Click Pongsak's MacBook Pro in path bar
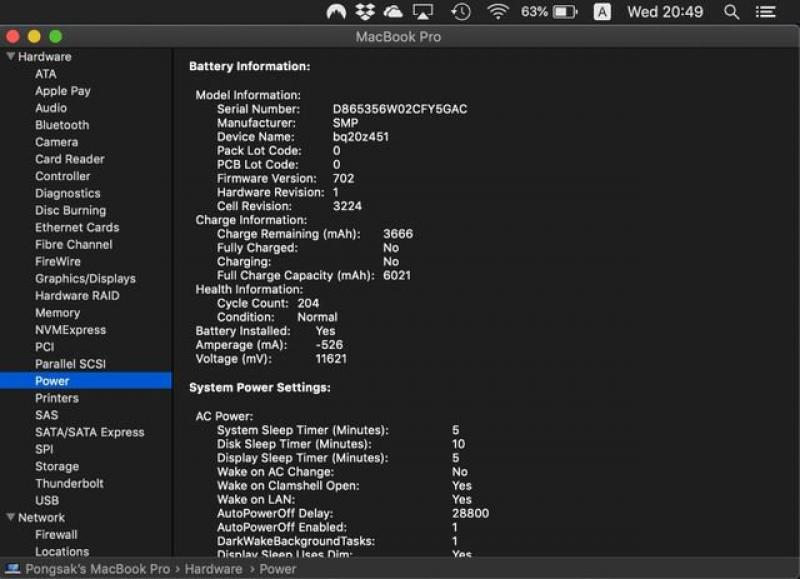The width and height of the screenshot is (800, 579). 97,569
